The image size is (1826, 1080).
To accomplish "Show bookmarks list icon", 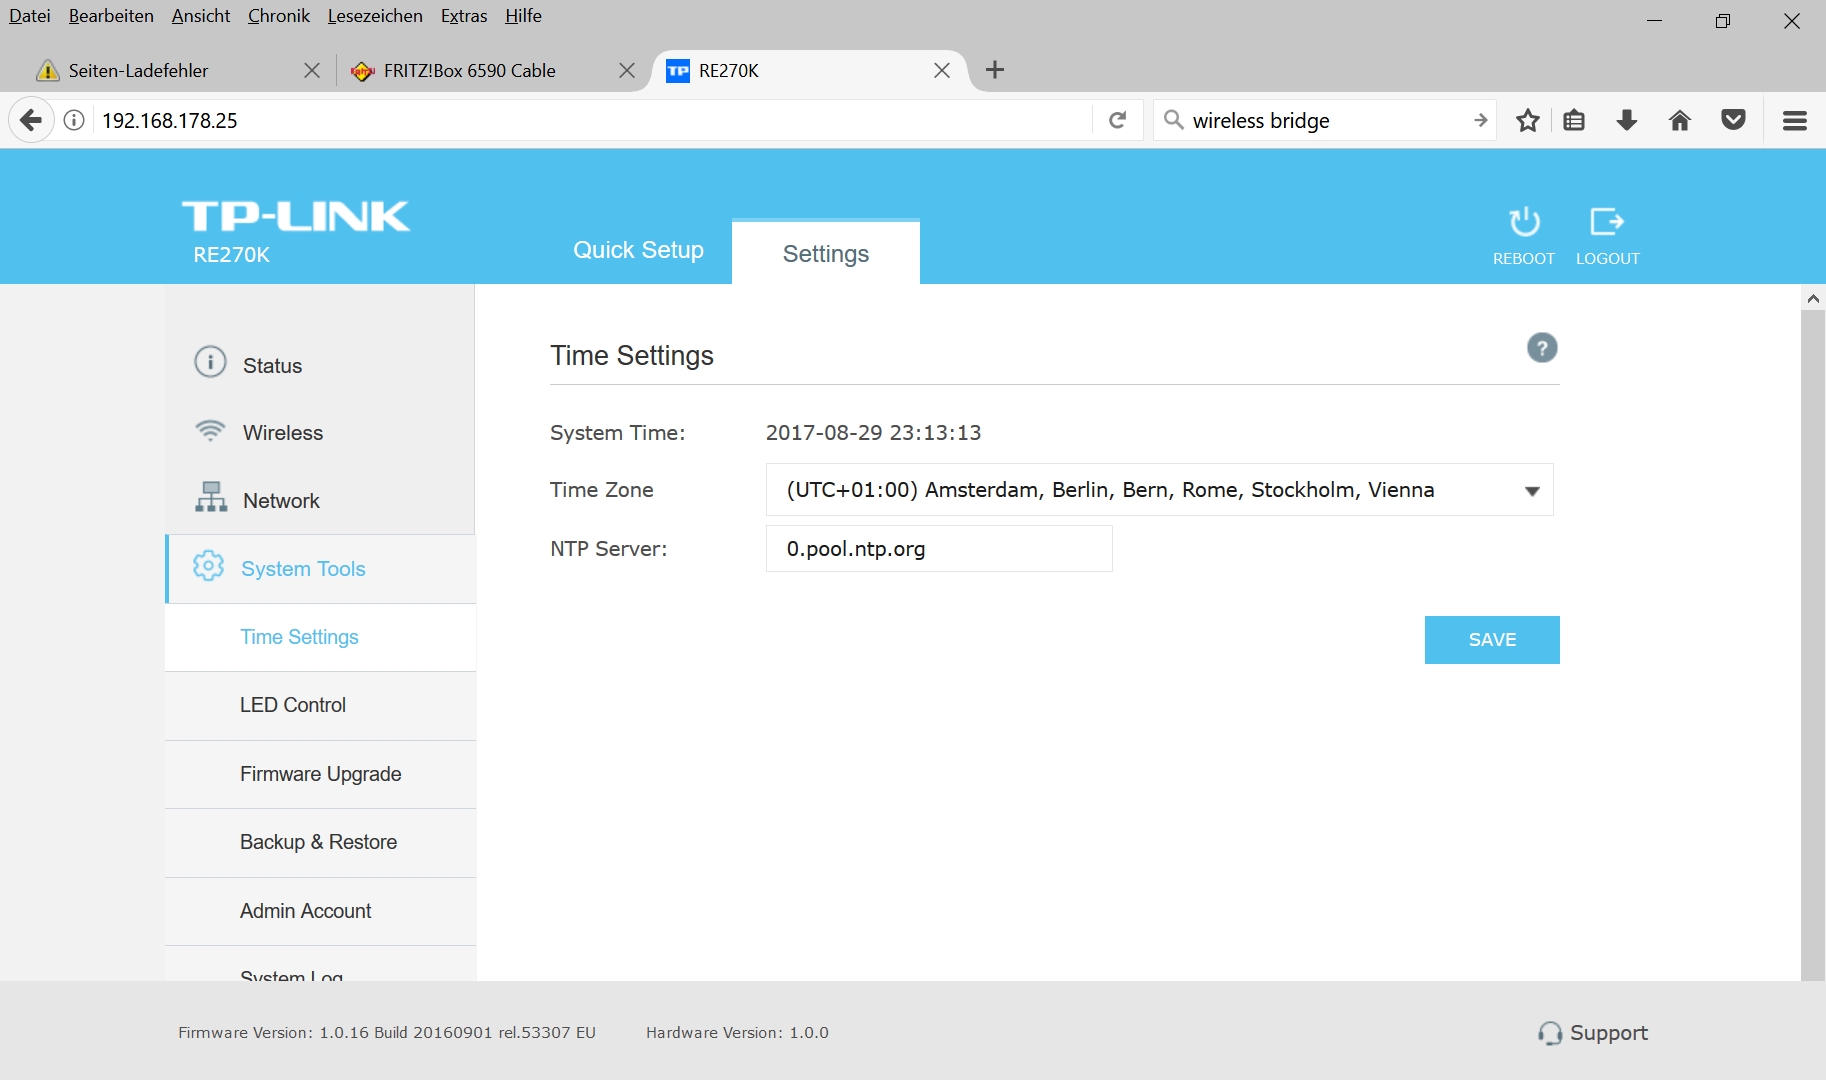I will (x=1574, y=121).
